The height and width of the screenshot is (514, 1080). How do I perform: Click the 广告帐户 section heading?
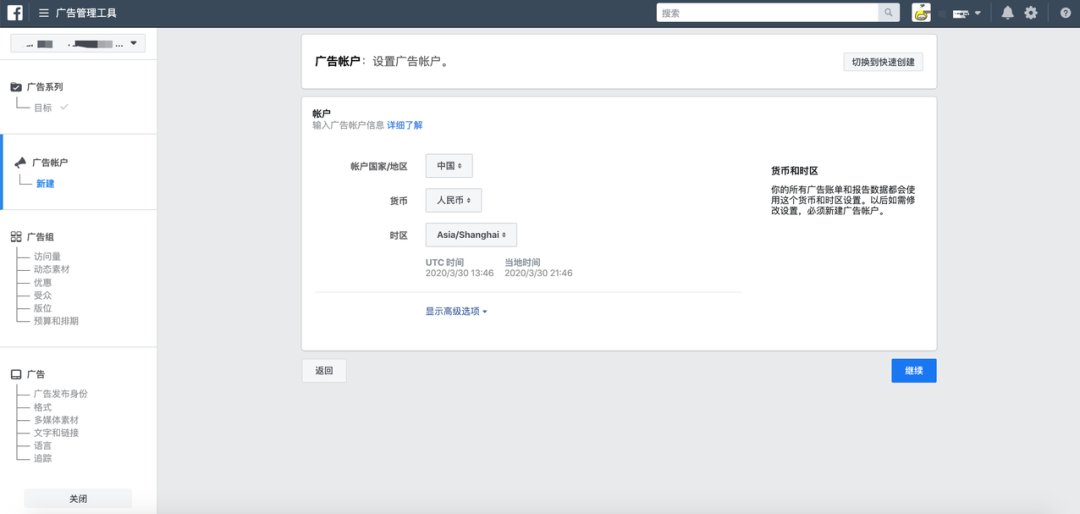[x=50, y=163]
